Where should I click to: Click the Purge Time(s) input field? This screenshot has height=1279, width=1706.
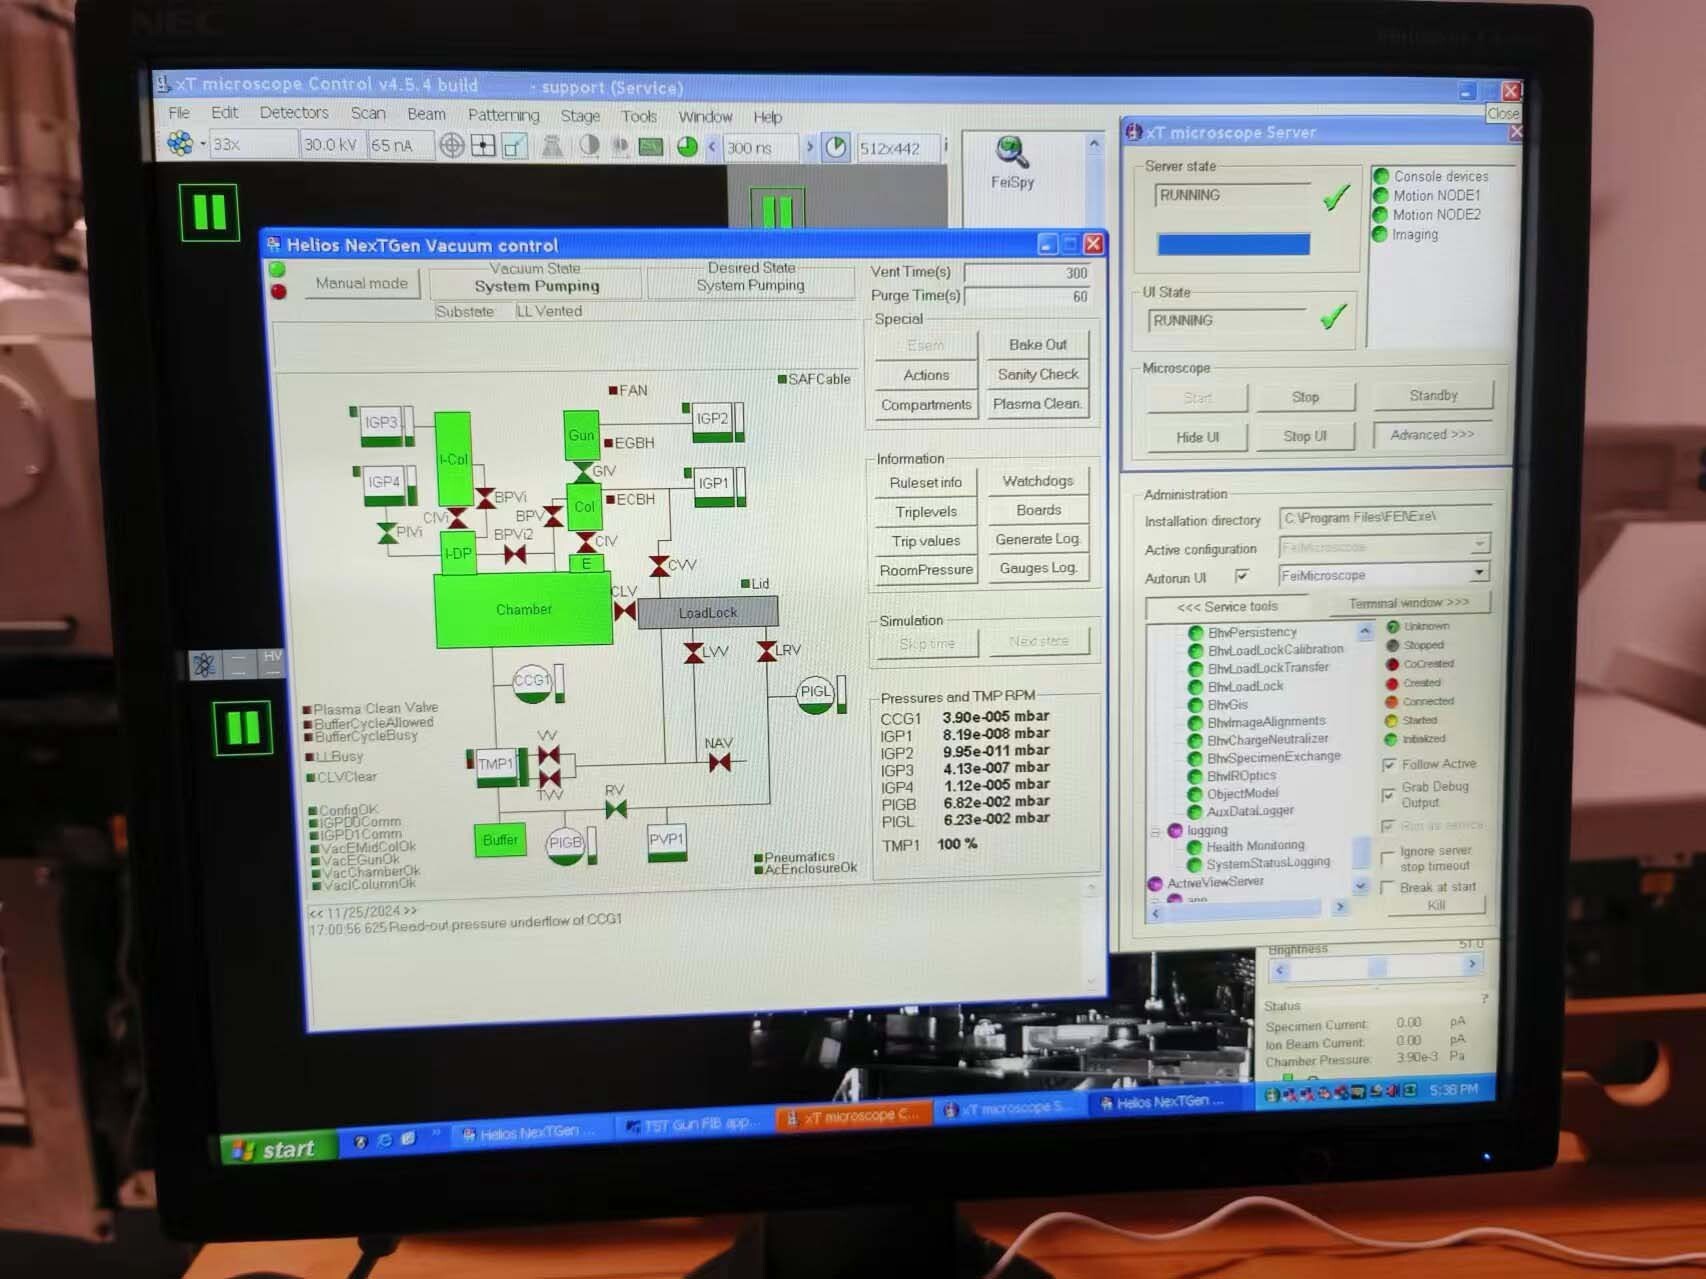(x=1027, y=297)
